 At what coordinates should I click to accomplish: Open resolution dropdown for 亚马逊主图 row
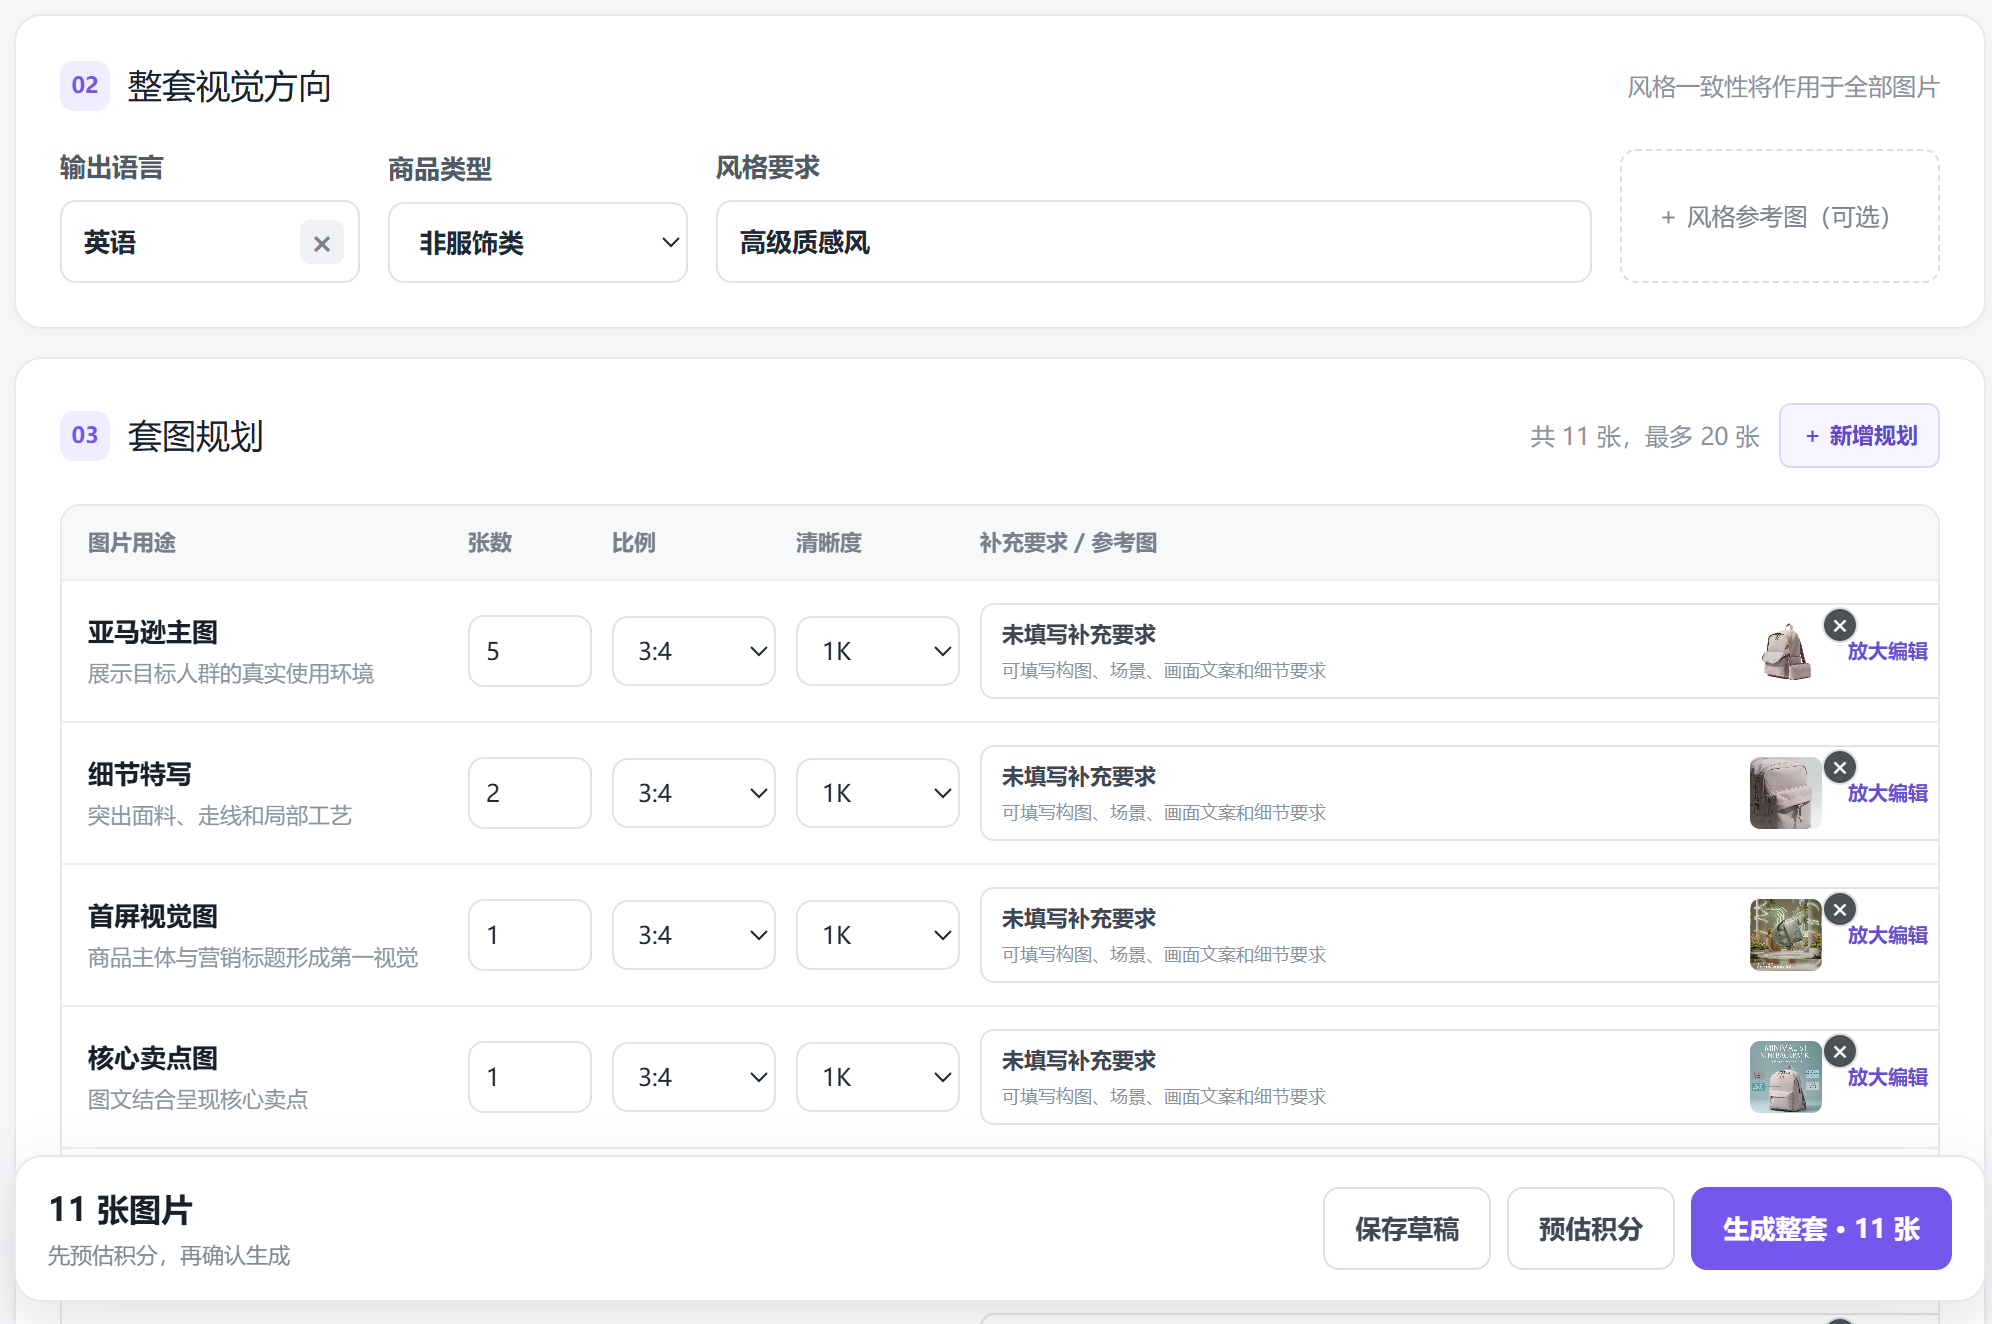tap(878, 651)
